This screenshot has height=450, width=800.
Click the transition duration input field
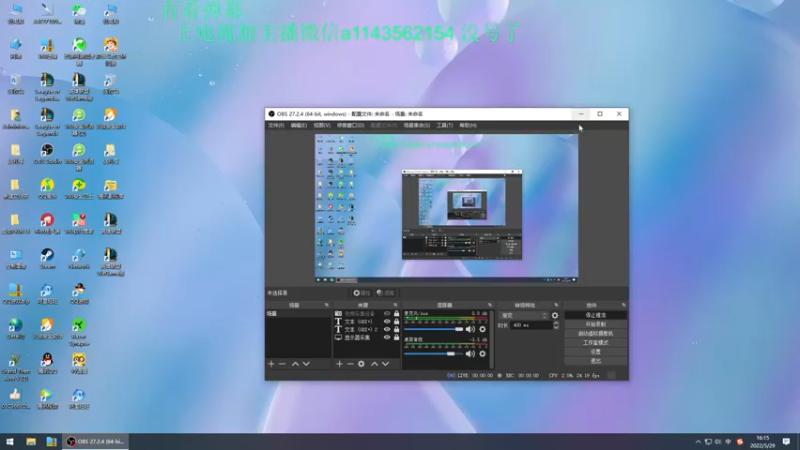(531, 325)
